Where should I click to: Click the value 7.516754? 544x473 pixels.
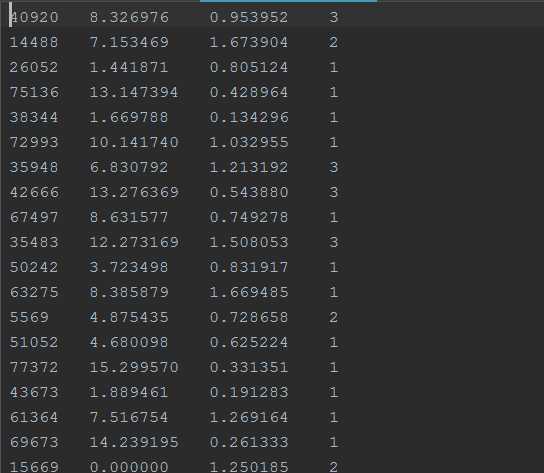pos(129,417)
